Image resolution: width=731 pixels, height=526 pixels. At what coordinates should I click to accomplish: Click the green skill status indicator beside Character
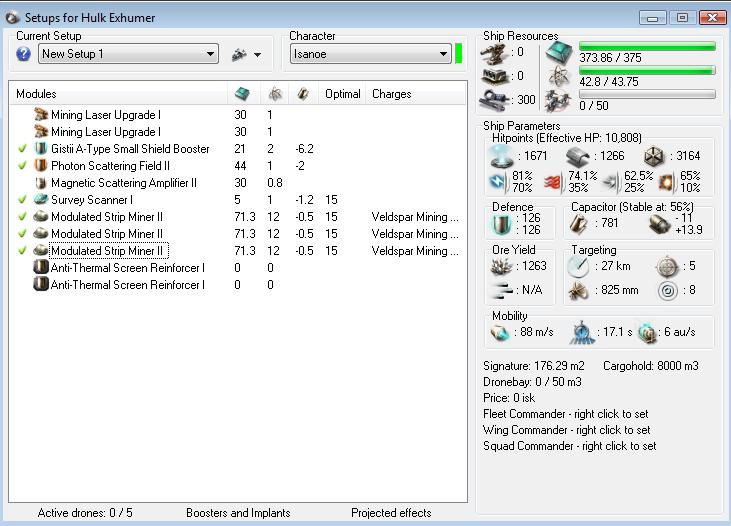(459, 54)
